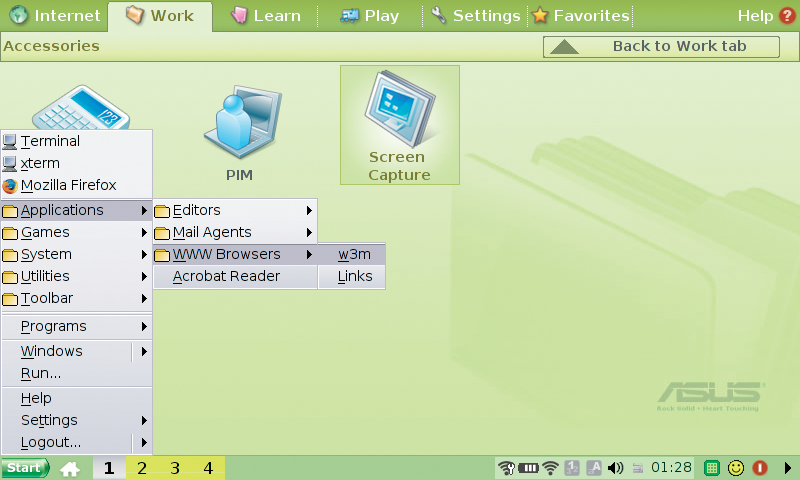Open the PIM application icon

coord(240,134)
